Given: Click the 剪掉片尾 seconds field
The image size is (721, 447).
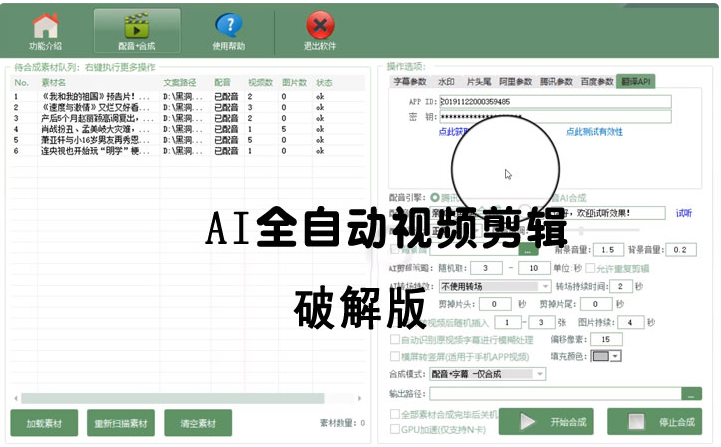Looking at the screenshot, I should tap(595, 304).
